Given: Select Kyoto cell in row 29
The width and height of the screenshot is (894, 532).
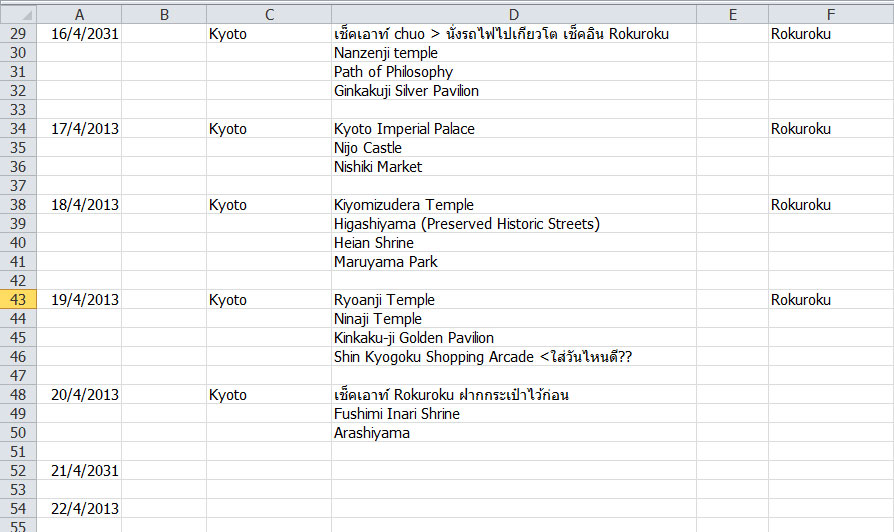Looking at the screenshot, I should click(269, 34).
